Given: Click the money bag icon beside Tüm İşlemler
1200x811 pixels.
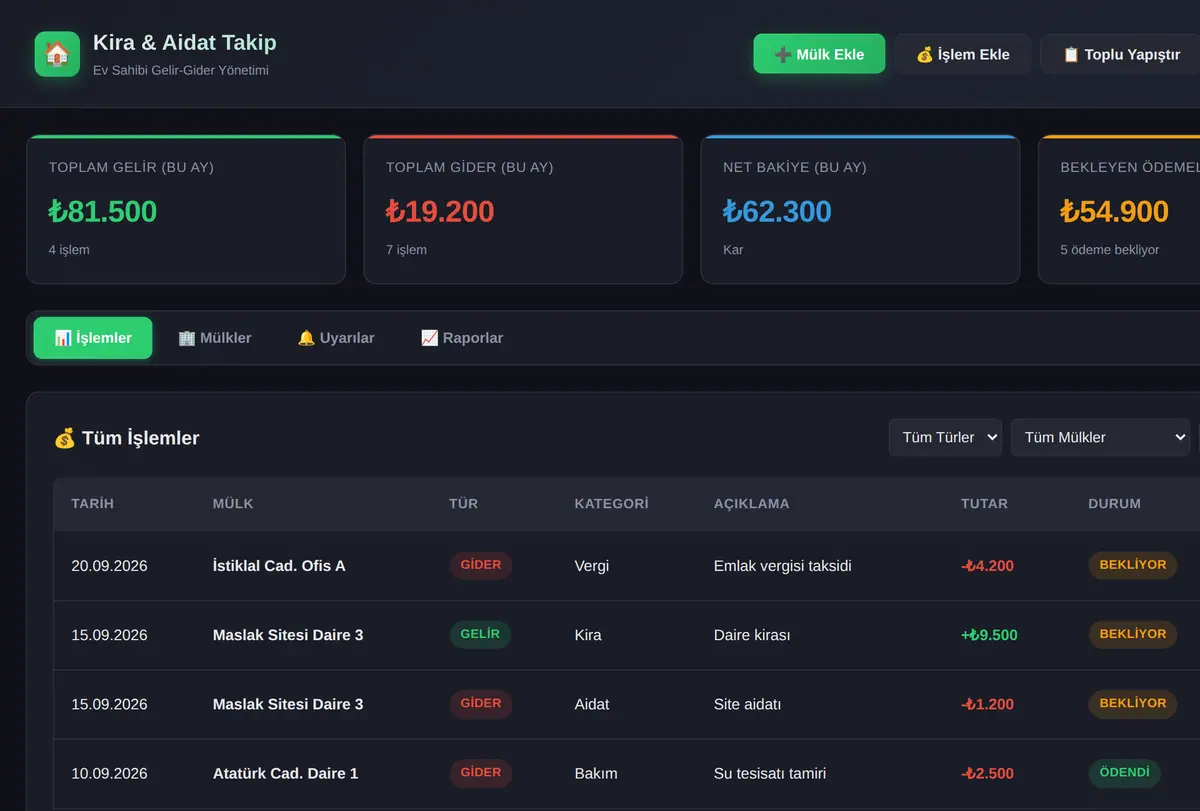Looking at the screenshot, I should coord(64,438).
